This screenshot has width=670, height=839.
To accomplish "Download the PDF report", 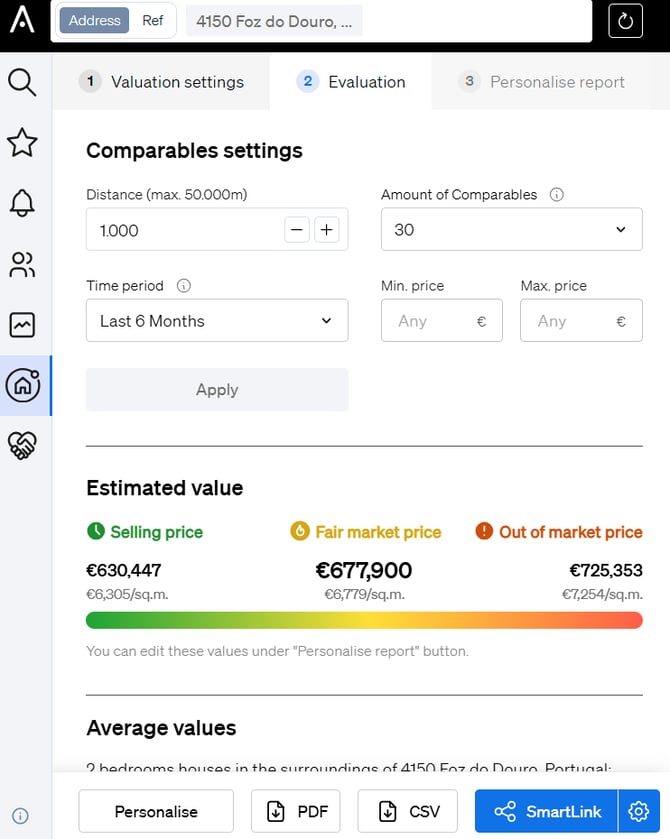I will tap(295, 811).
